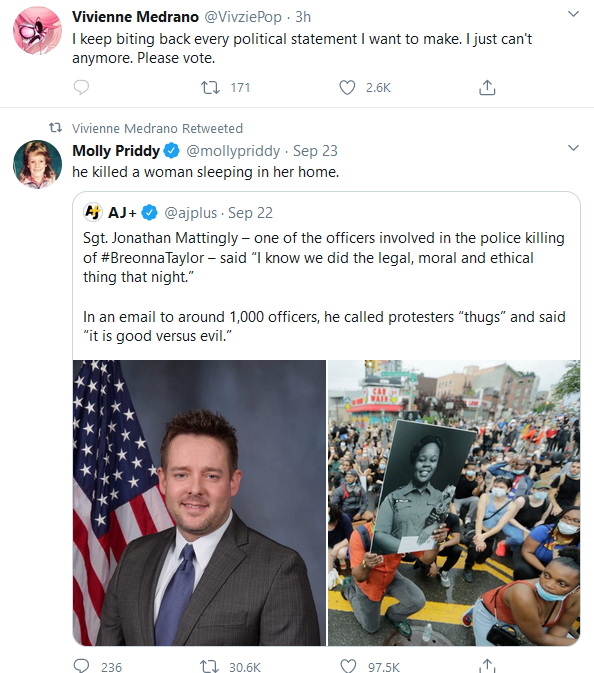Retweet Molly Priddy's tweet with 30.6K retweets
Screen dimensions: 594x673
(x=209, y=666)
